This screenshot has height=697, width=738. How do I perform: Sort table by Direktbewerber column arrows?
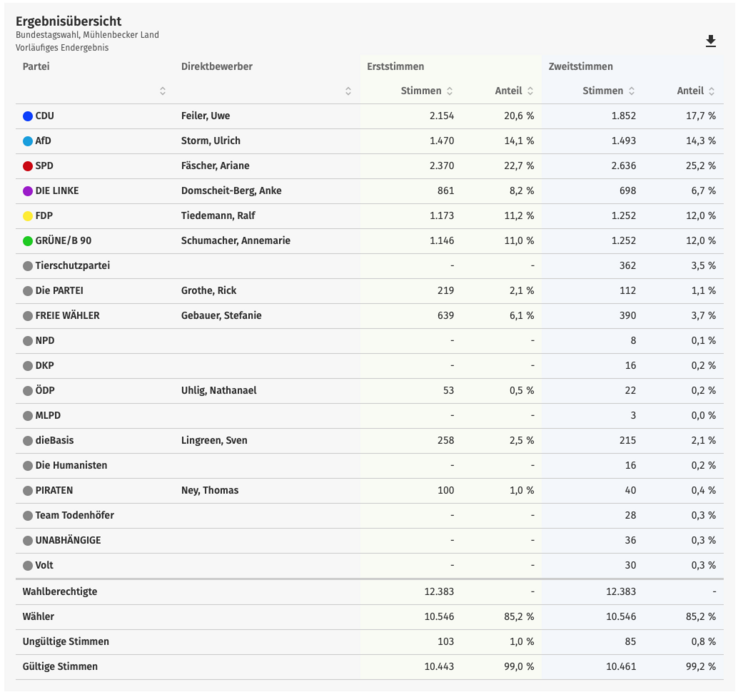(x=348, y=91)
